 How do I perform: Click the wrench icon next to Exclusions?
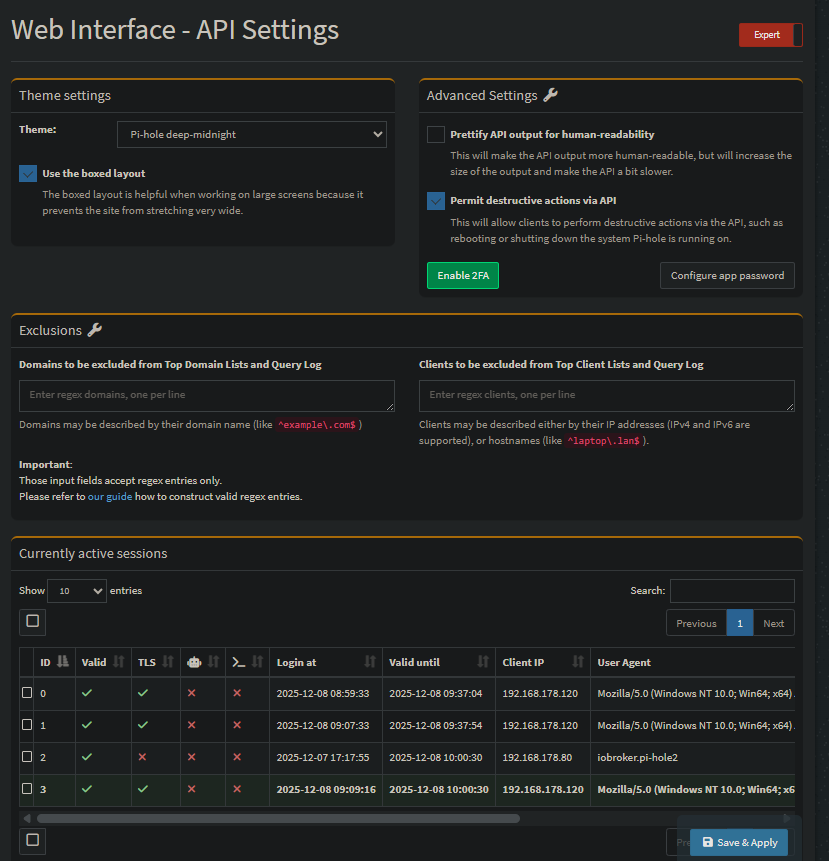click(x=95, y=330)
